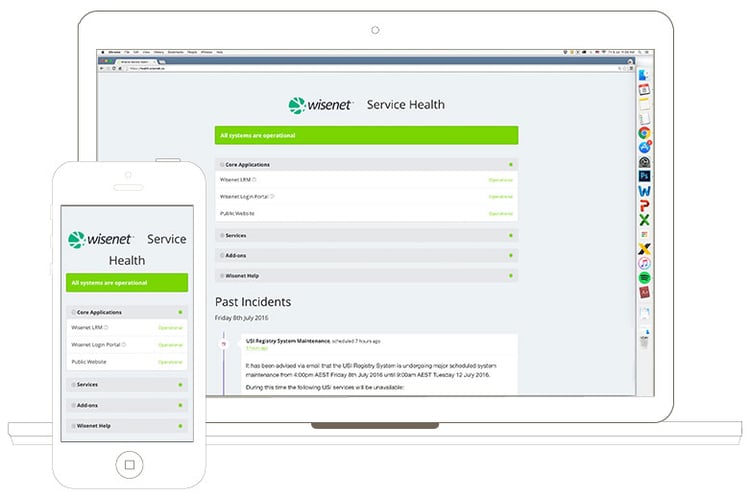Tap info icon beside Wisenet Login Portal on phone
This screenshot has height=497, width=750.
(123, 345)
